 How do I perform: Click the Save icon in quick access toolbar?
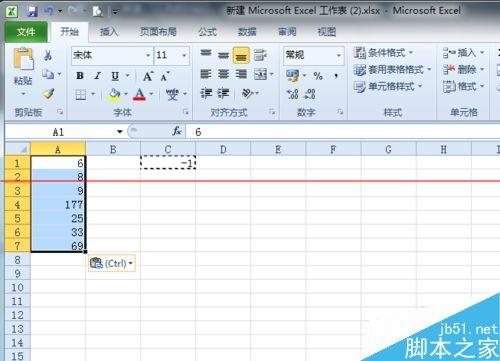(x=32, y=12)
